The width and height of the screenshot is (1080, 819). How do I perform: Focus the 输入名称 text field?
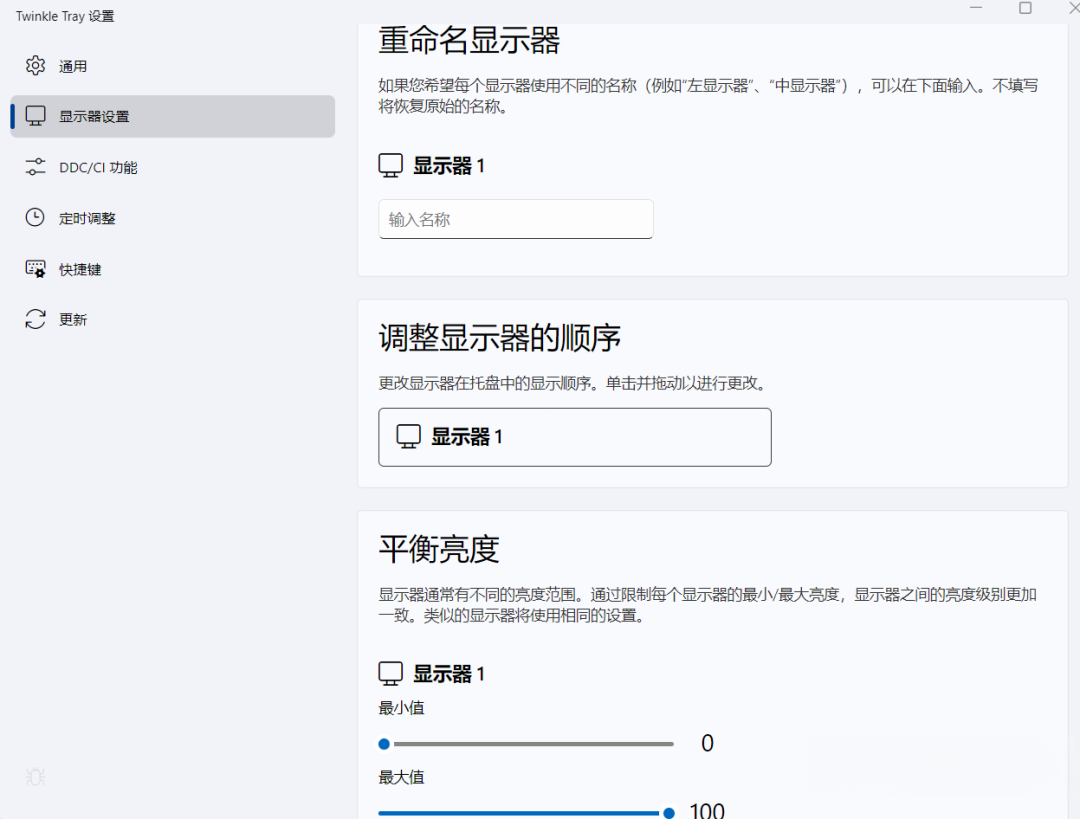click(x=516, y=219)
